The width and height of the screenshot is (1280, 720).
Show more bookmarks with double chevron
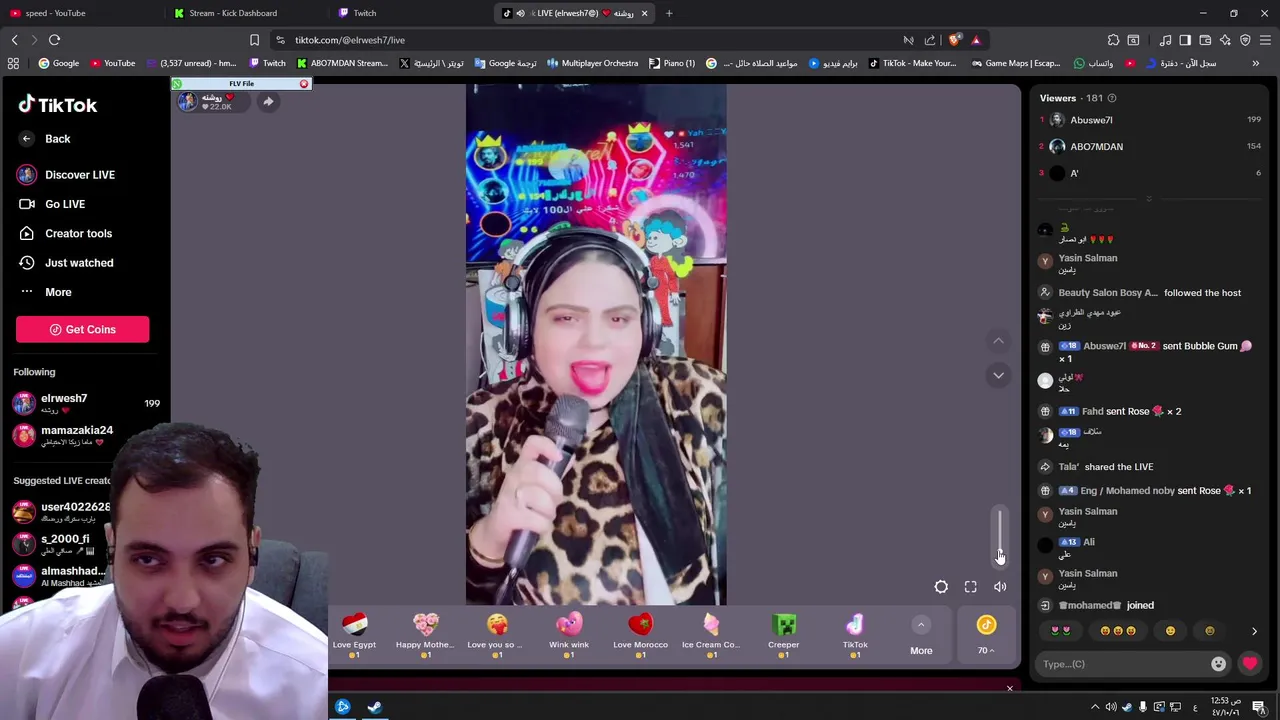[1256, 63]
